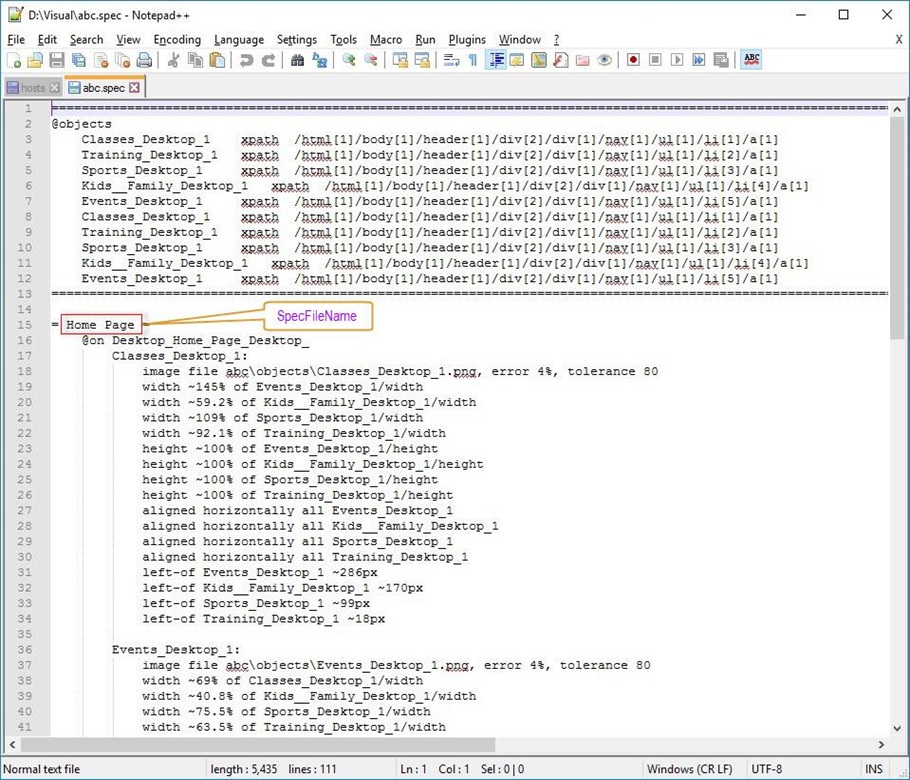This screenshot has width=910, height=780.
Task: Close the hosts tab with its X
Action: (x=55, y=88)
